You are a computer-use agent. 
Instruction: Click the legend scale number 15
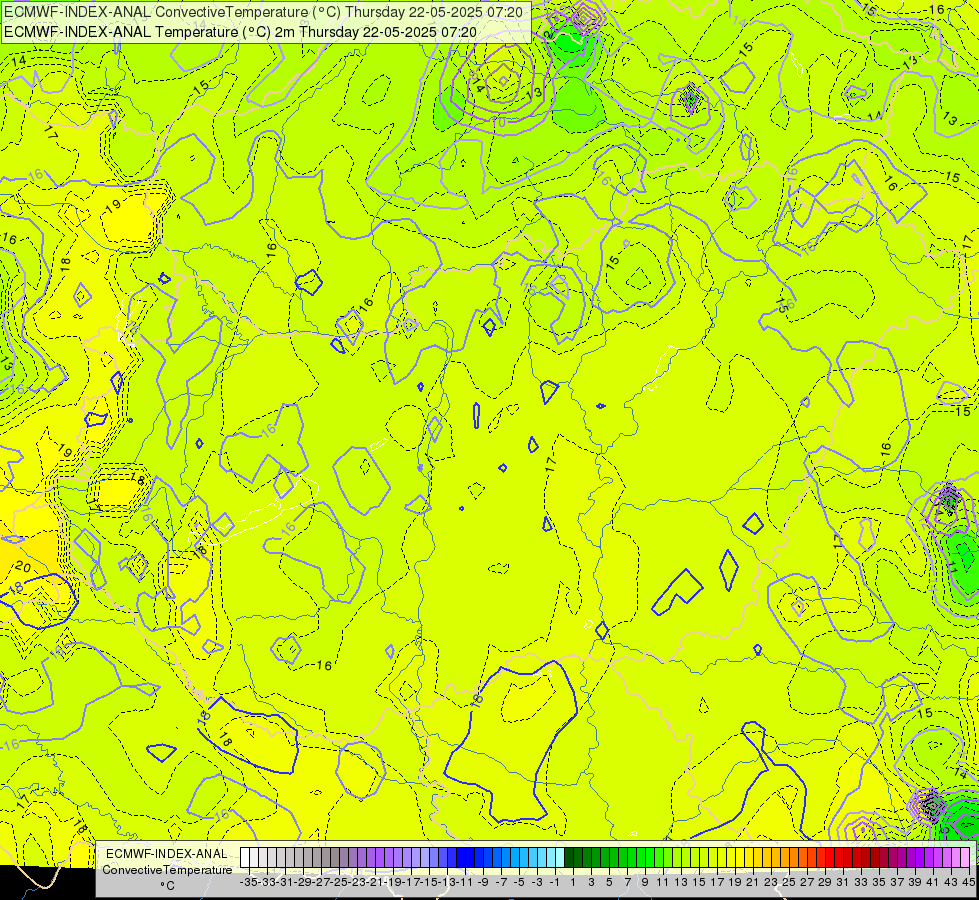click(699, 882)
